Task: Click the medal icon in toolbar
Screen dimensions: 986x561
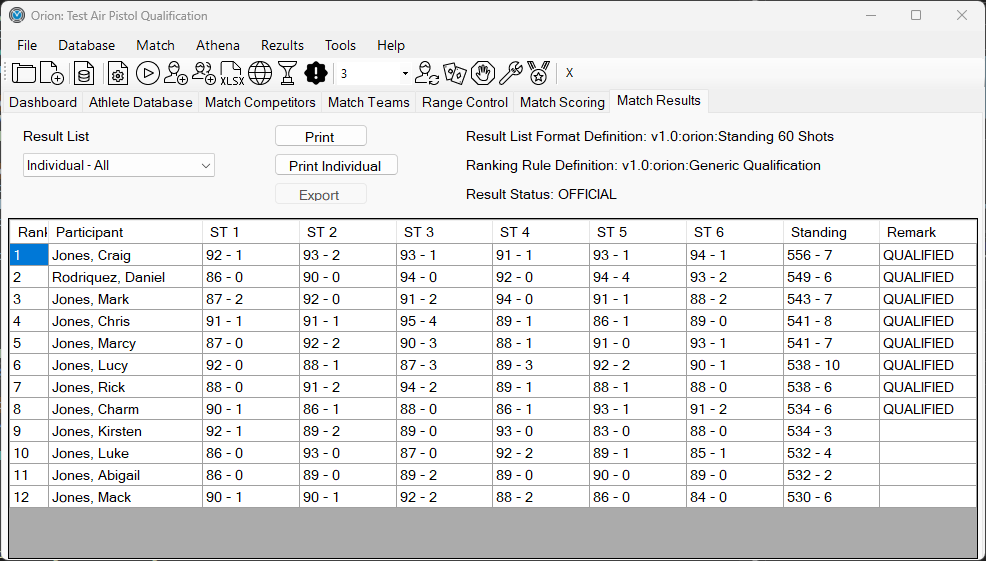Action: pos(539,73)
